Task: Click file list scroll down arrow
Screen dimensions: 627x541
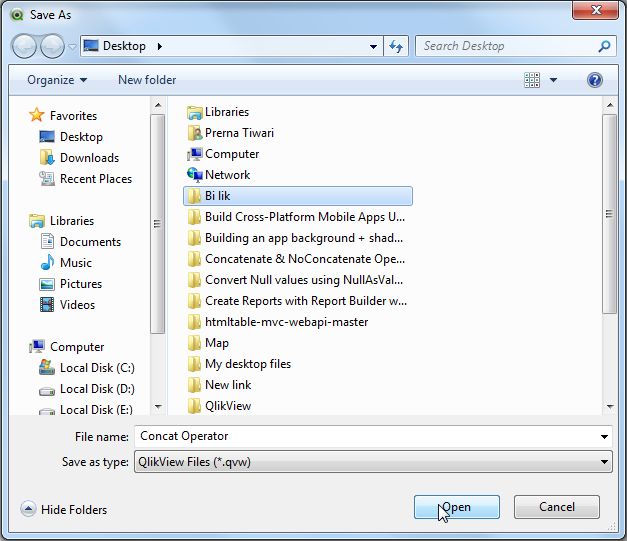Action: tap(610, 407)
